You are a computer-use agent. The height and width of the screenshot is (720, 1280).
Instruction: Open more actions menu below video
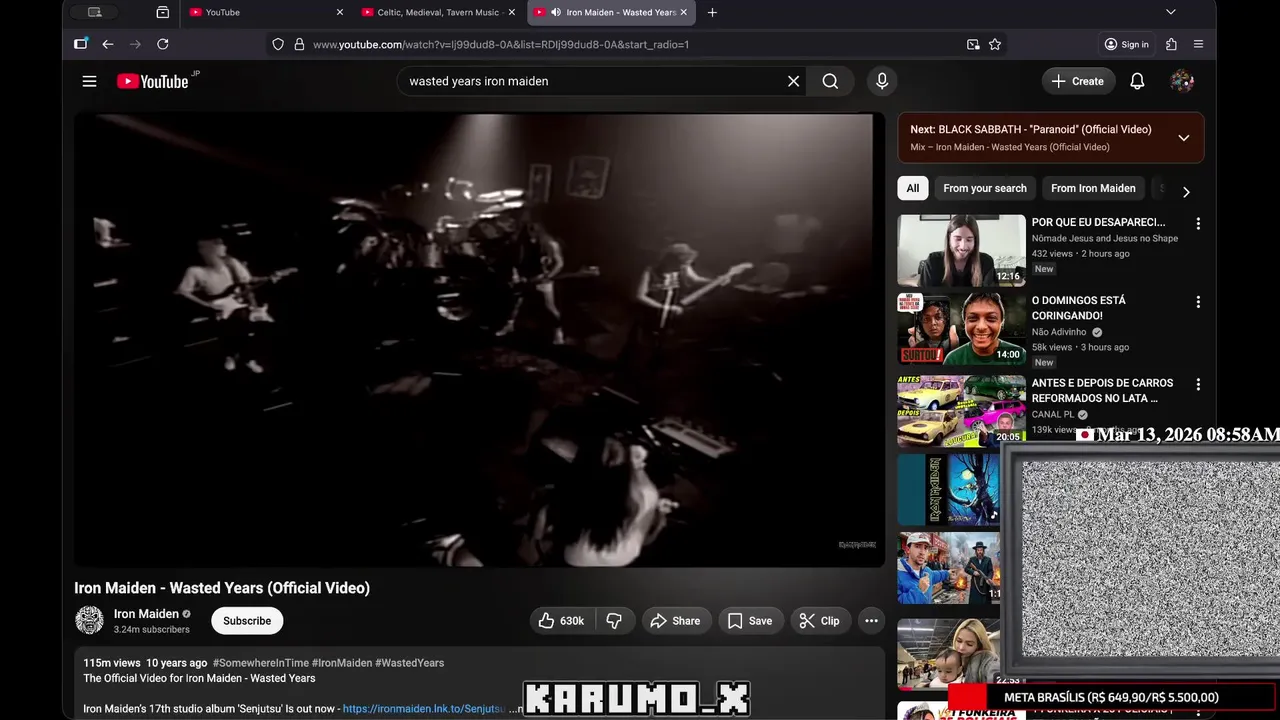pyautogui.click(x=871, y=621)
